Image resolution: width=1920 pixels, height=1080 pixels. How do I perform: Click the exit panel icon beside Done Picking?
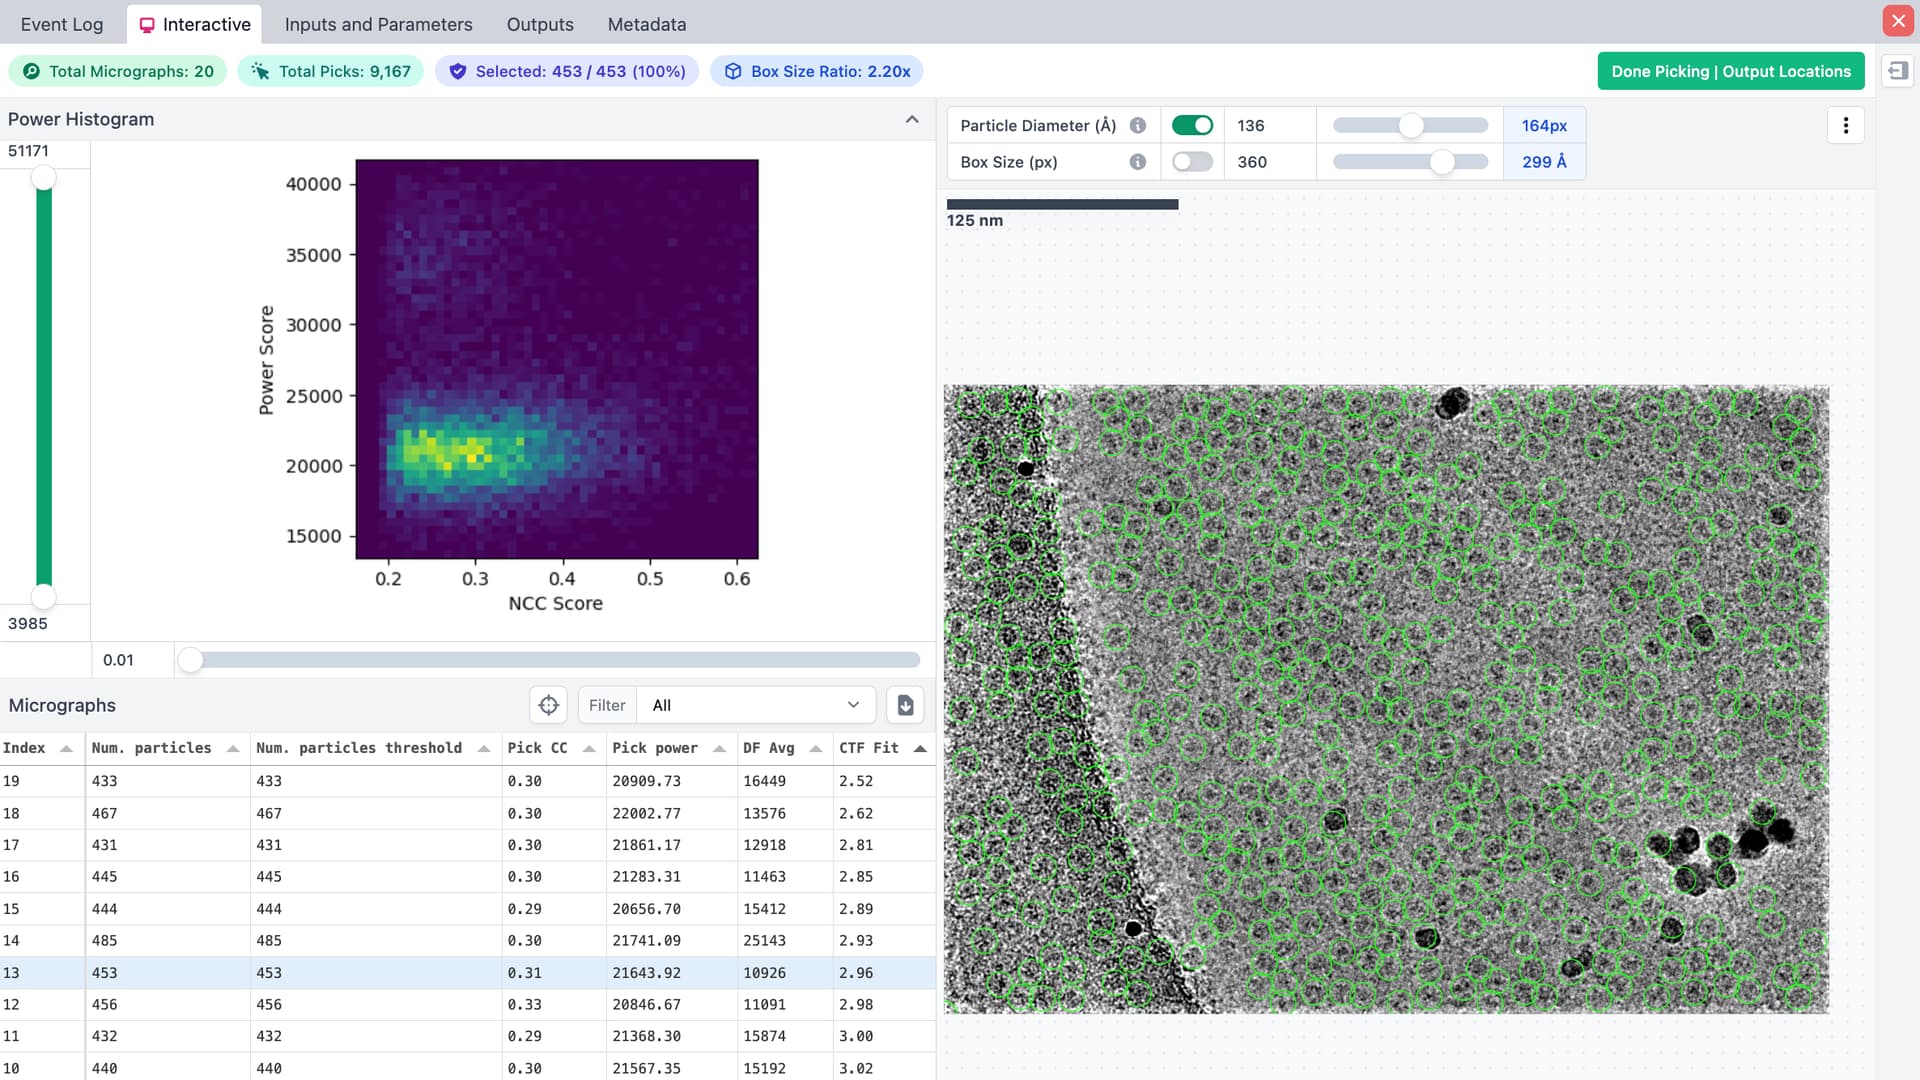point(1897,71)
